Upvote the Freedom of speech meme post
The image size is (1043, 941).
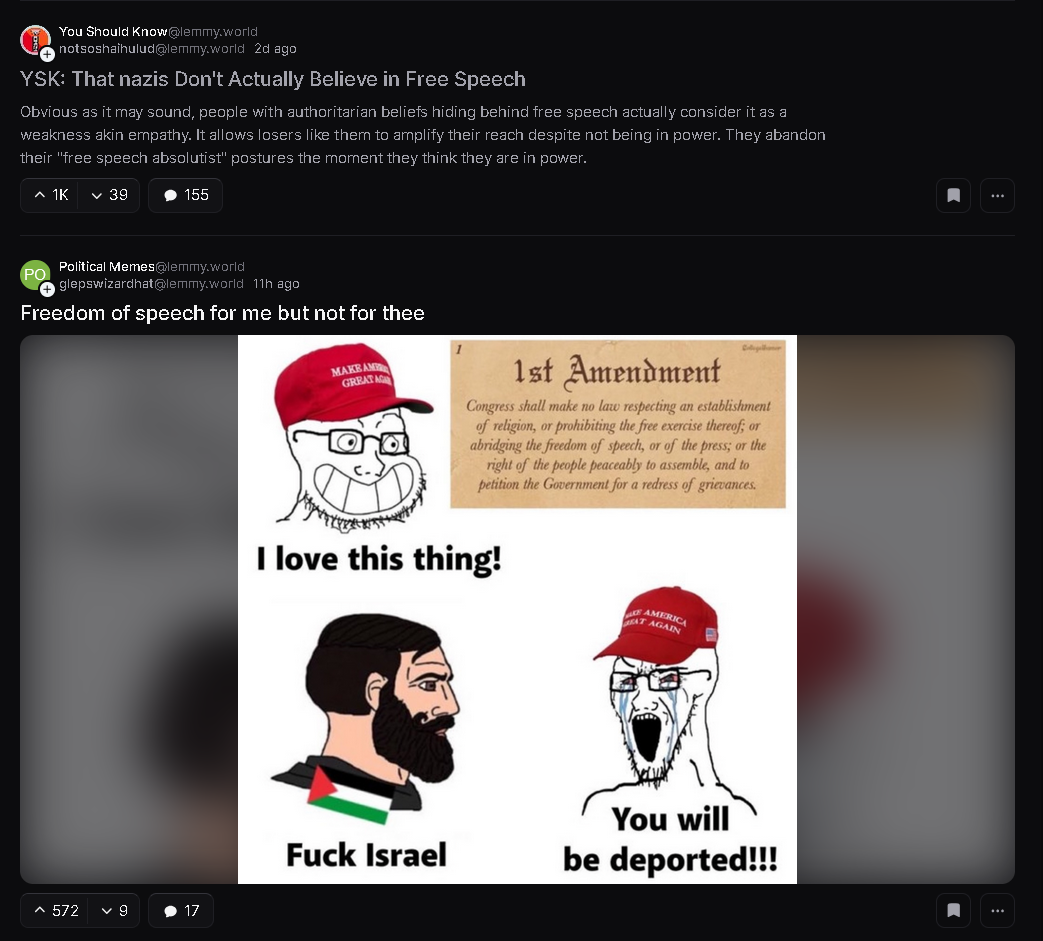point(55,910)
